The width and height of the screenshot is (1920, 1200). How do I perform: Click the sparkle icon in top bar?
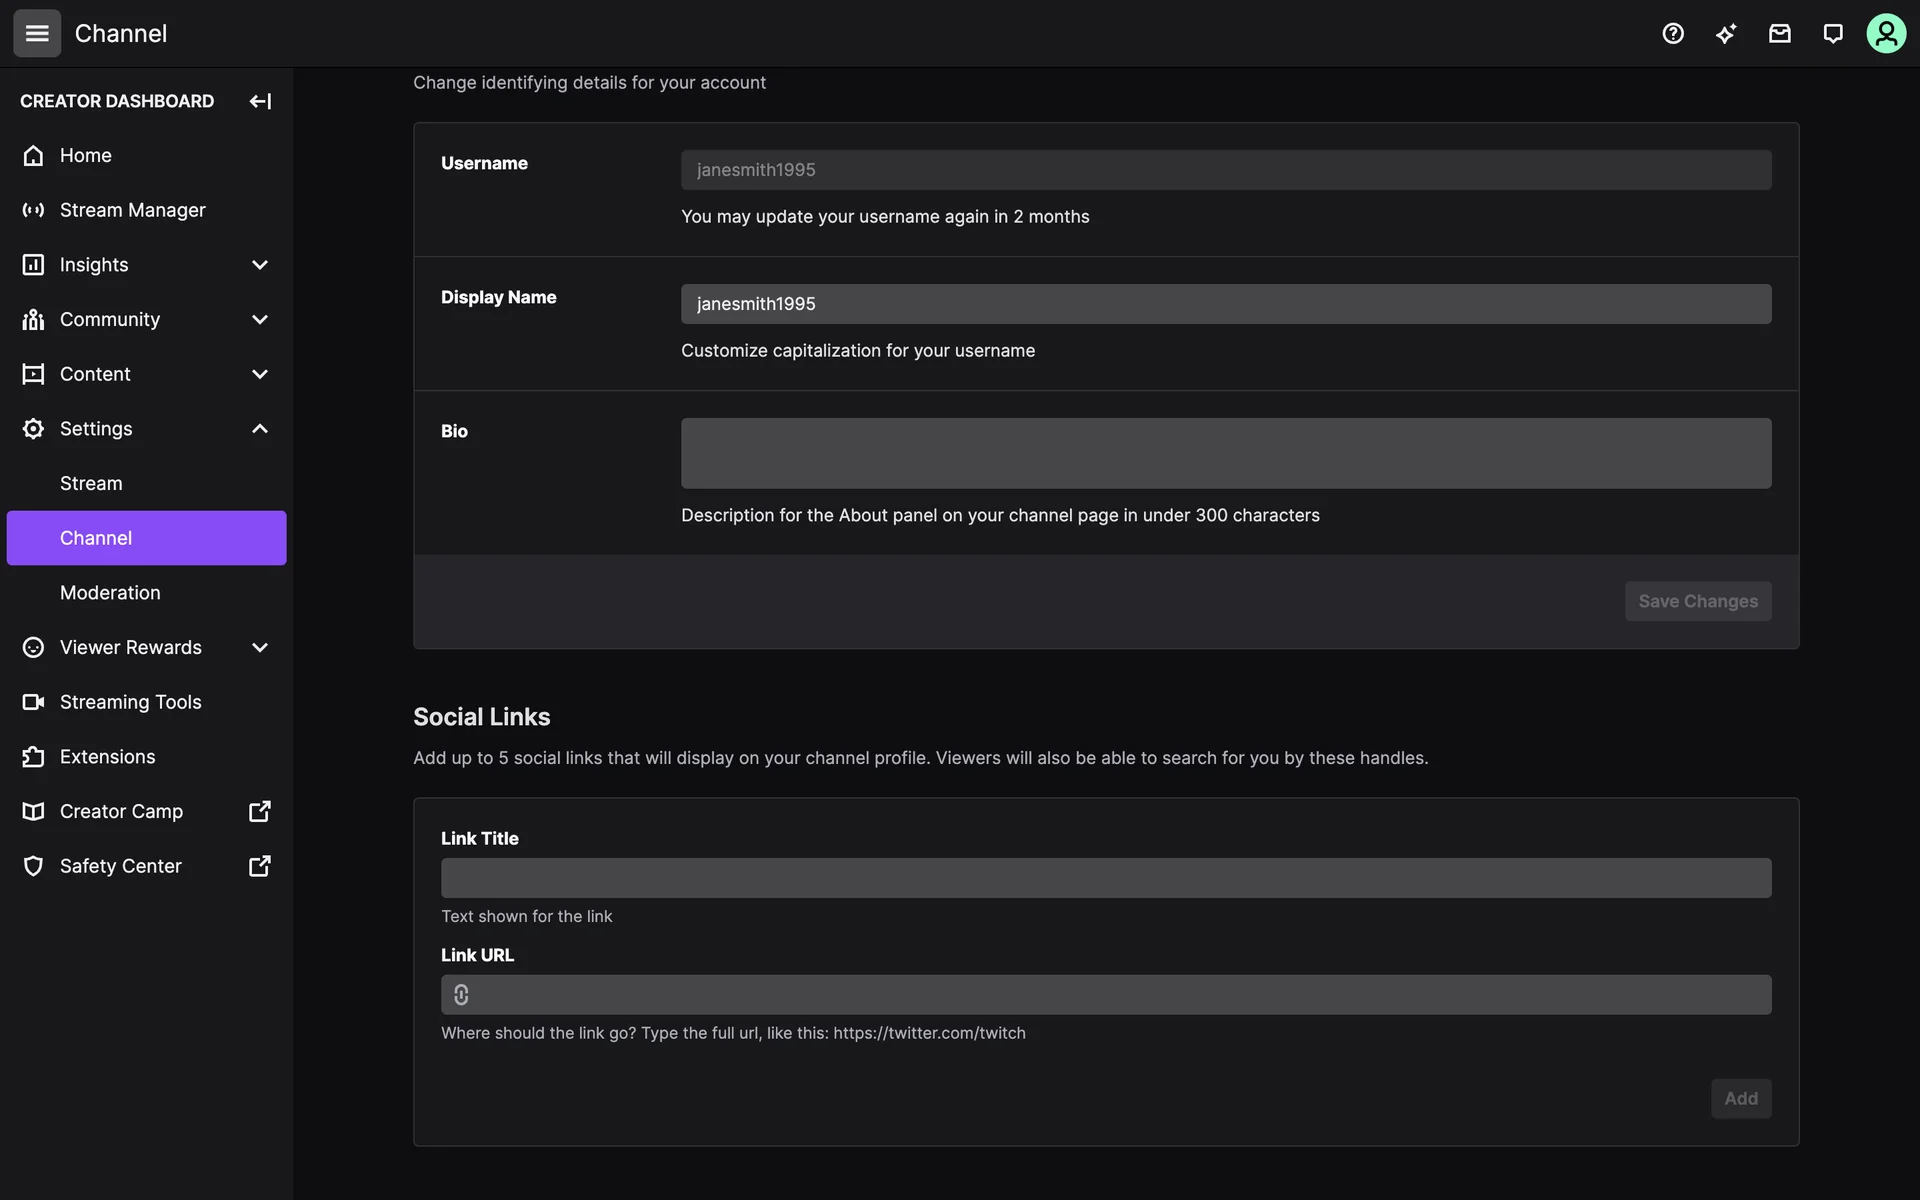(x=1726, y=34)
